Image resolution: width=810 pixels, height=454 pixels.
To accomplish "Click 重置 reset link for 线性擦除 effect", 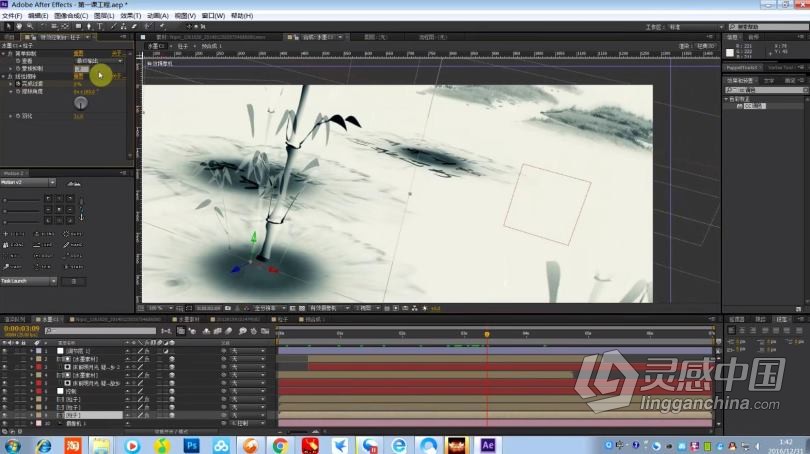I will 79,76.
